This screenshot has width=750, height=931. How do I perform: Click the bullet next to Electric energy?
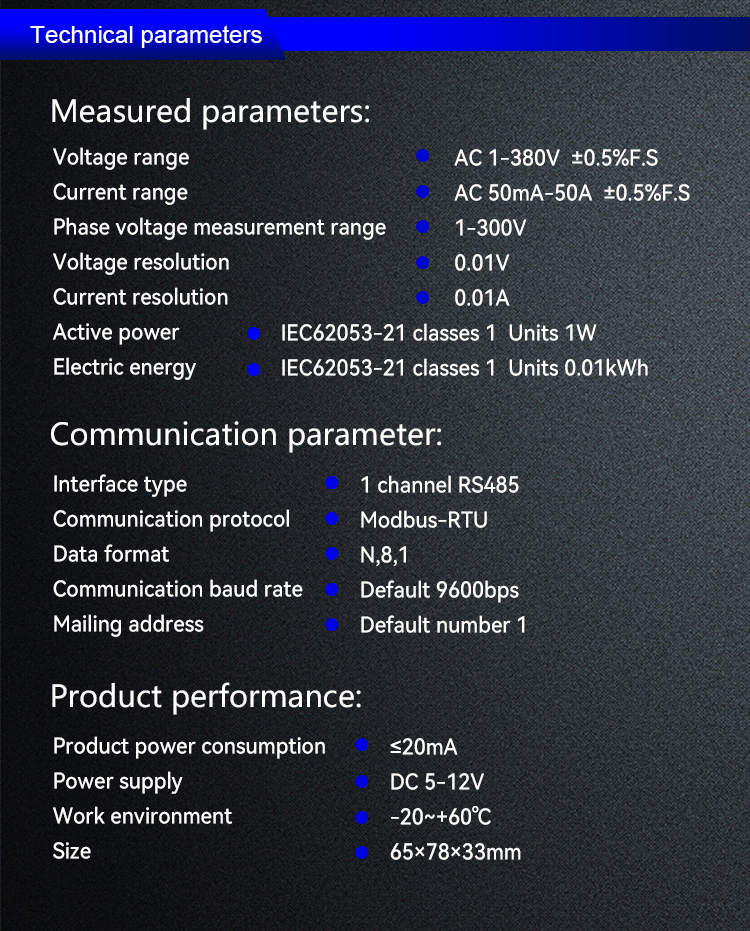coord(254,369)
